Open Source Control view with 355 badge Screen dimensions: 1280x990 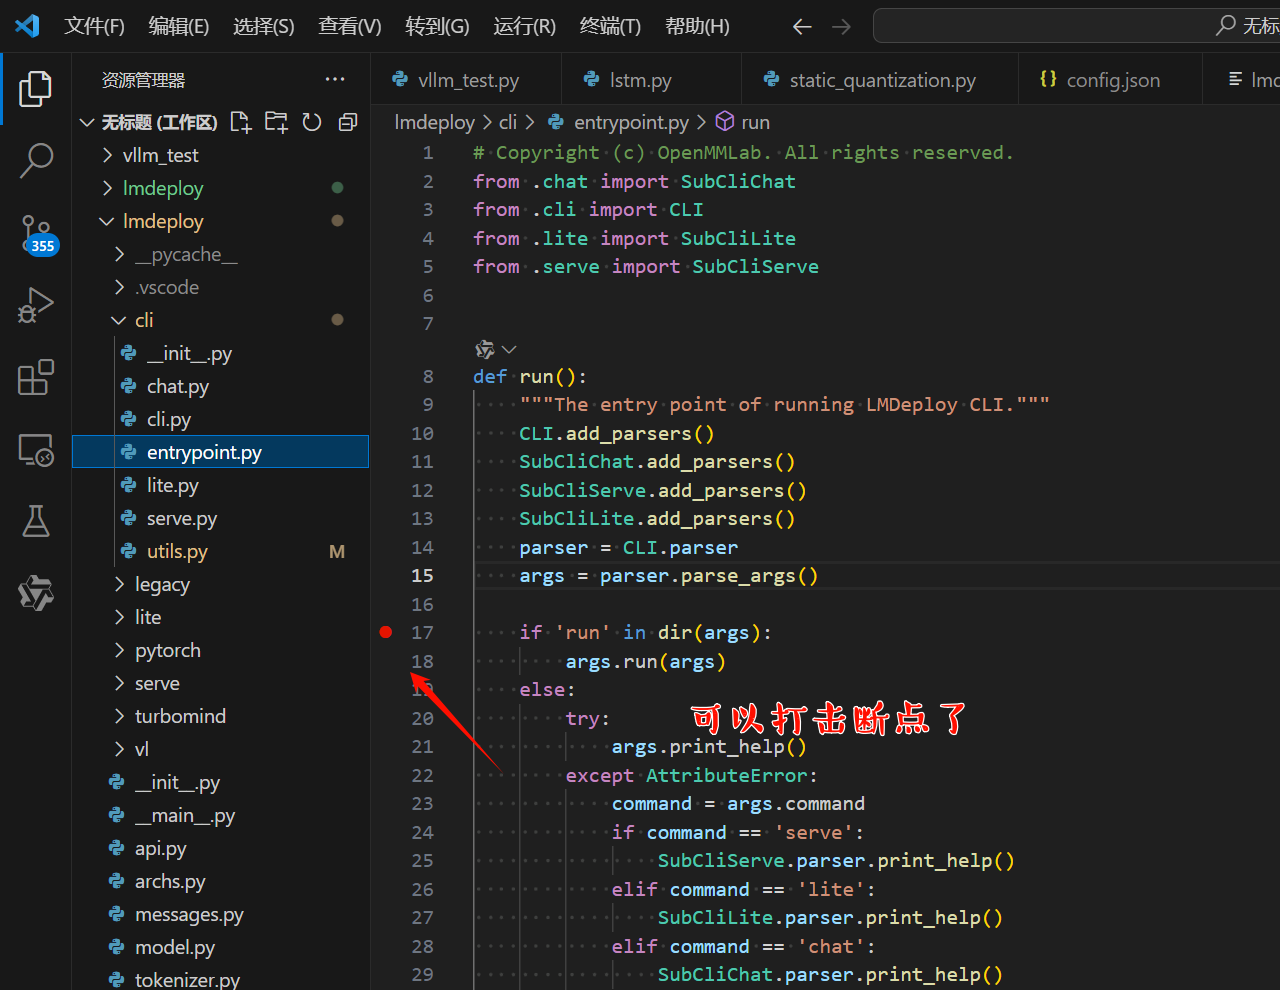[x=36, y=234]
